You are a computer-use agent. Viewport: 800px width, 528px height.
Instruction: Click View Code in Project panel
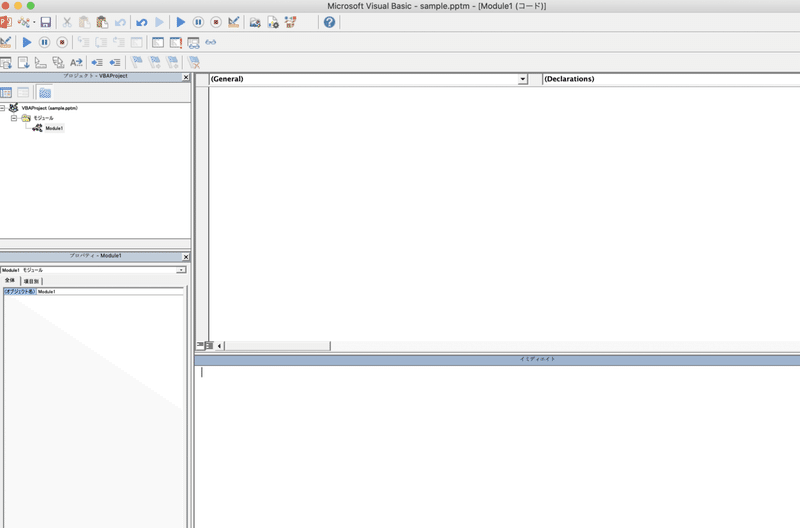[x=6, y=92]
